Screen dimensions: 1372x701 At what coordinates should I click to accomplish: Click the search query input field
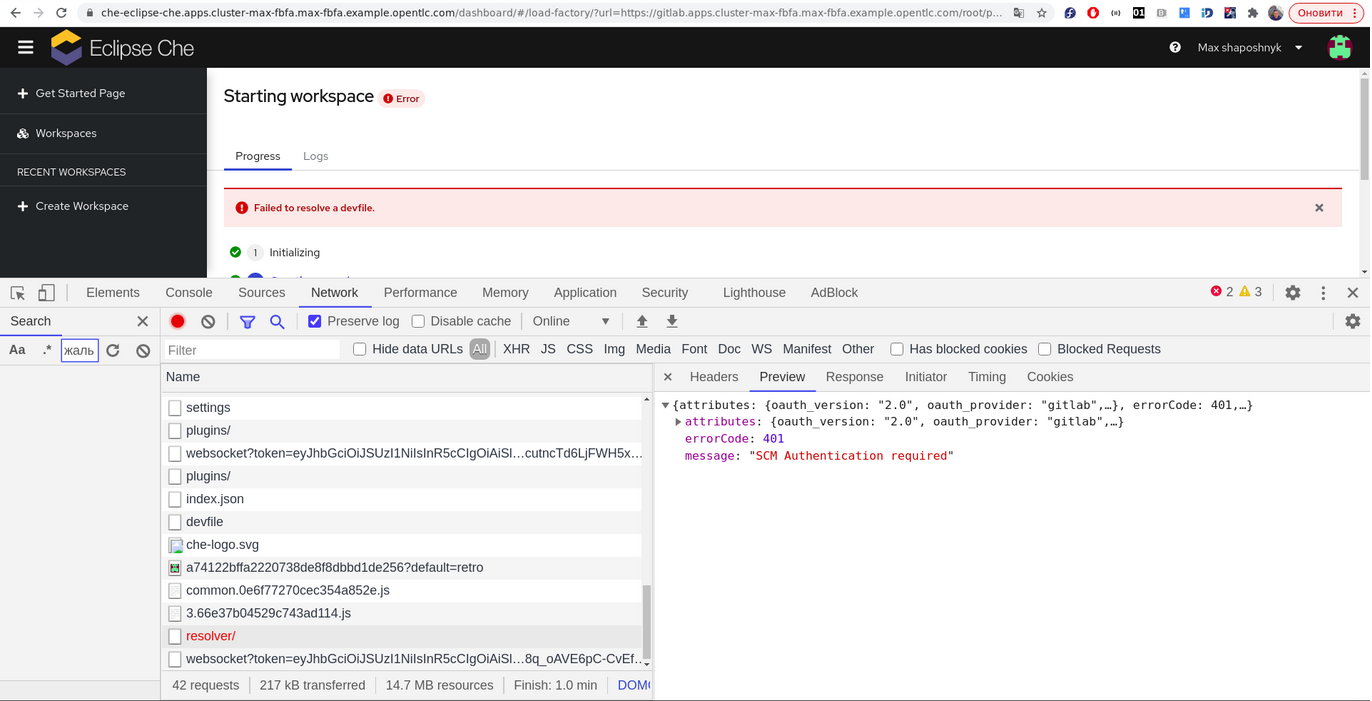click(80, 350)
